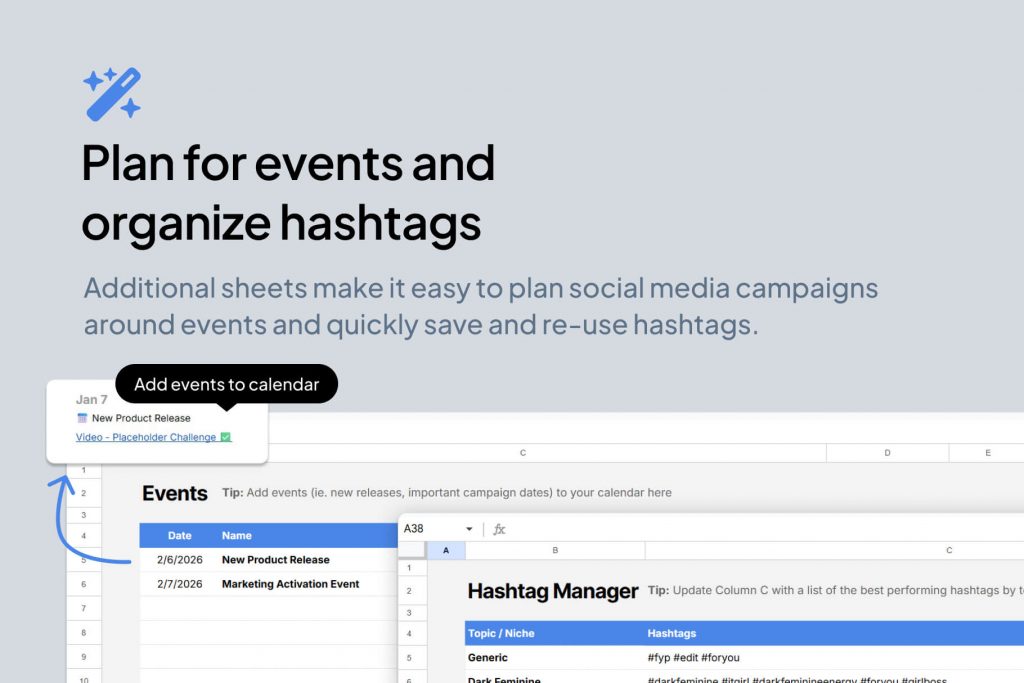Click the Hashtag Manager title cell
1024x683 pixels.
click(554, 591)
